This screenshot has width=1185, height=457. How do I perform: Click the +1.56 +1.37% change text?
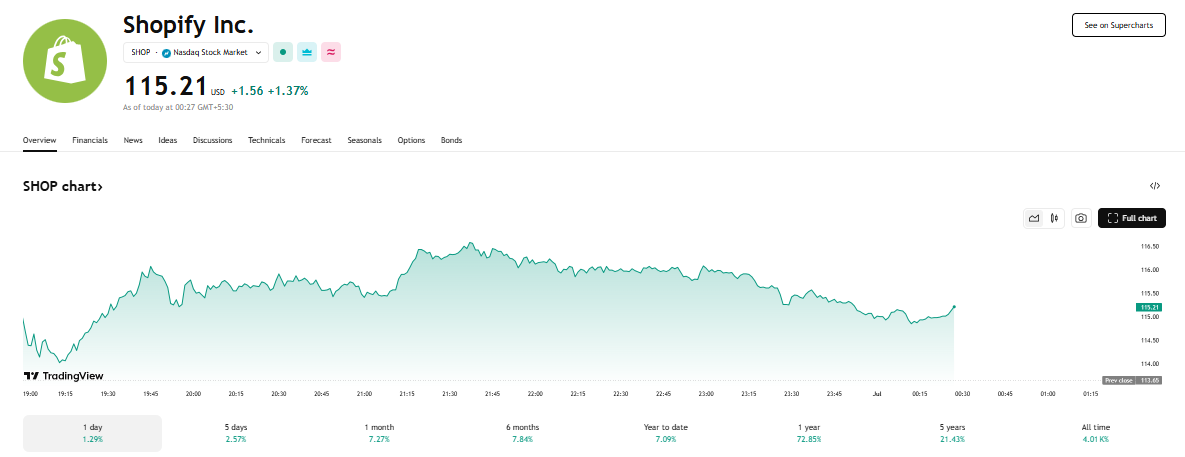[270, 91]
